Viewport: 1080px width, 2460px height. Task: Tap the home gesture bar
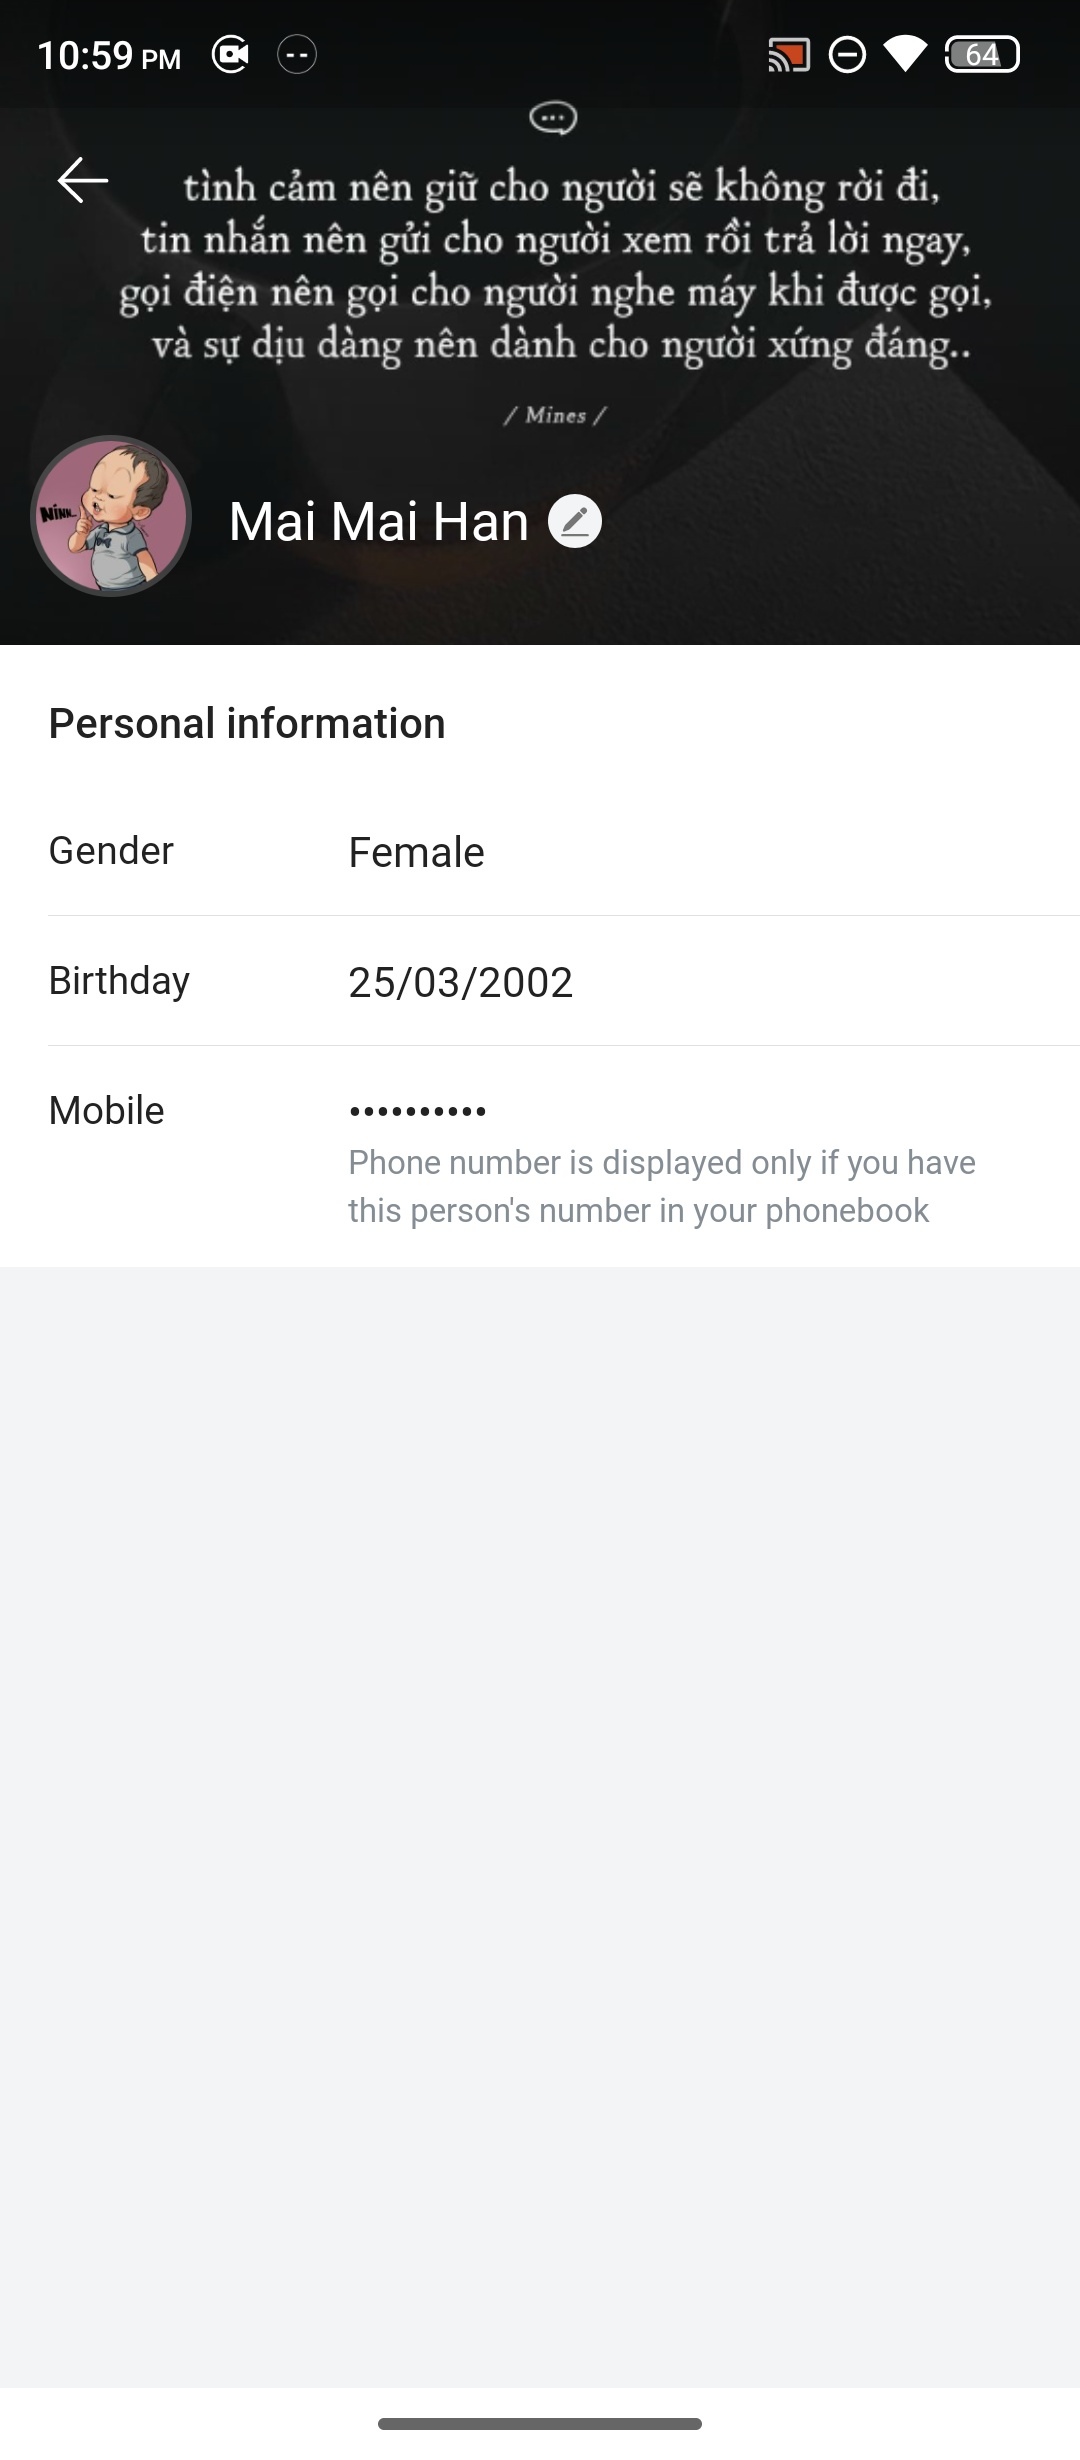coord(540,2423)
